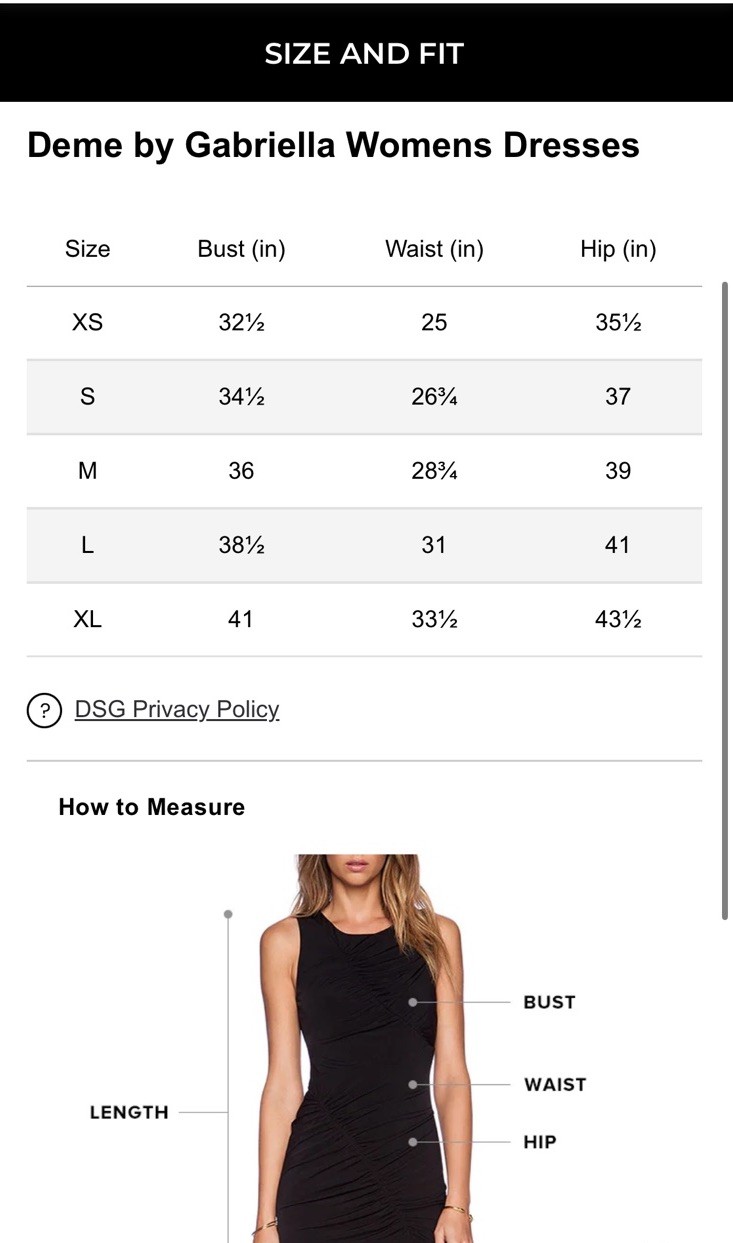The image size is (733, 1243).
Task: Click the How to Measure heading
Action: [x=152, y=807]
